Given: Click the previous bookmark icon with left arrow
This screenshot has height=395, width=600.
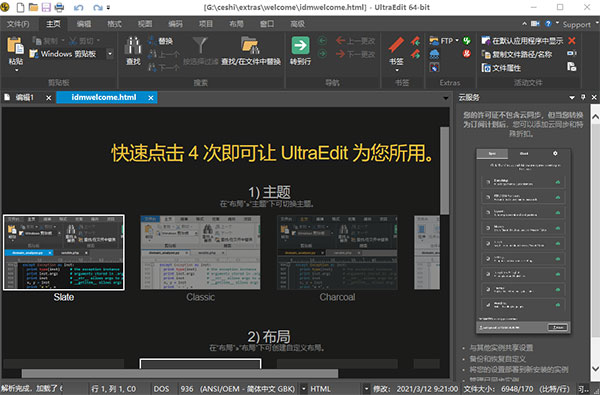Looking at the screenshot, I should 415,41.
